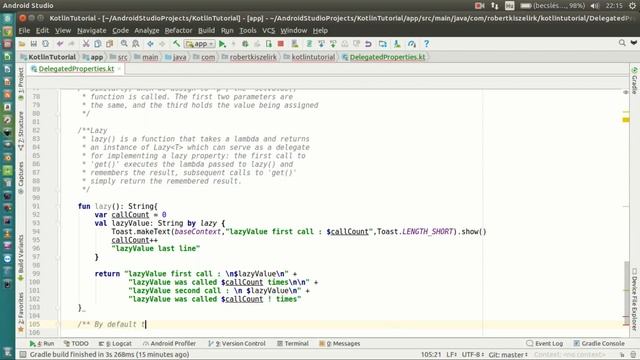Viewport: 640px width, 360px height.
Task: Open the Navigate menu
Action: click(91, 31)
